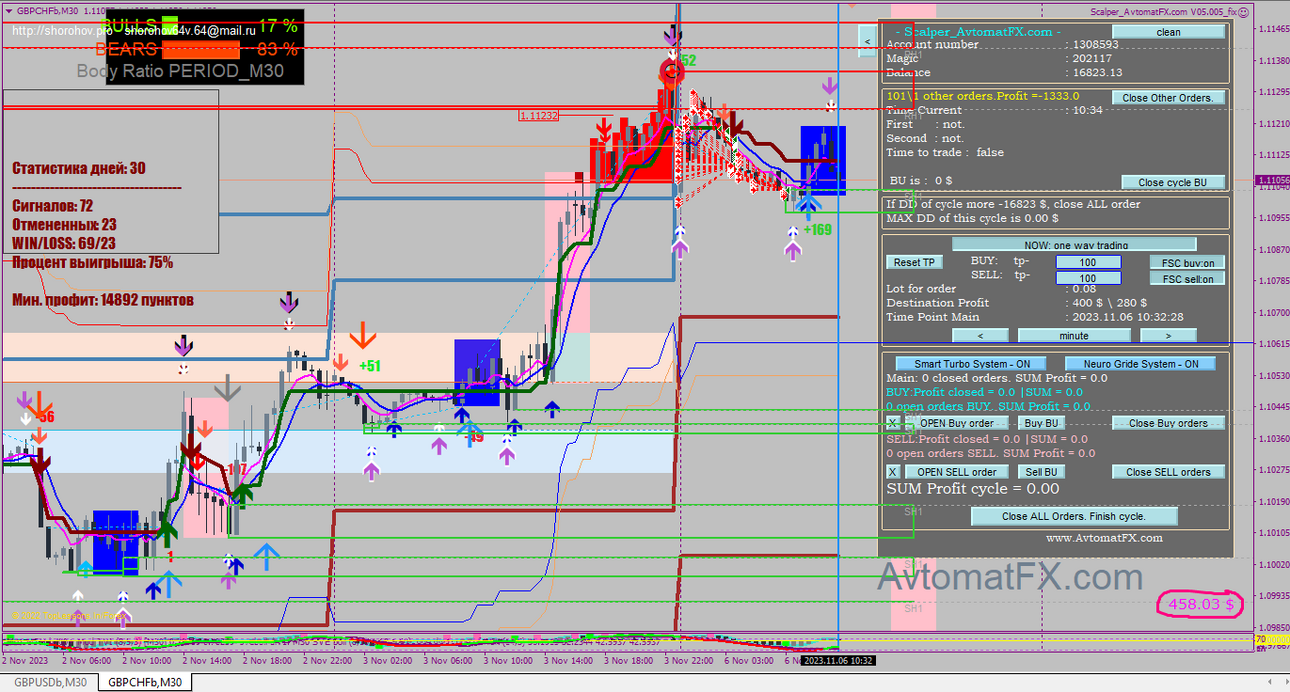Toggle the FSC sell:on switch
Screen dimensions: 1290x692
(x=1187, y=279)
